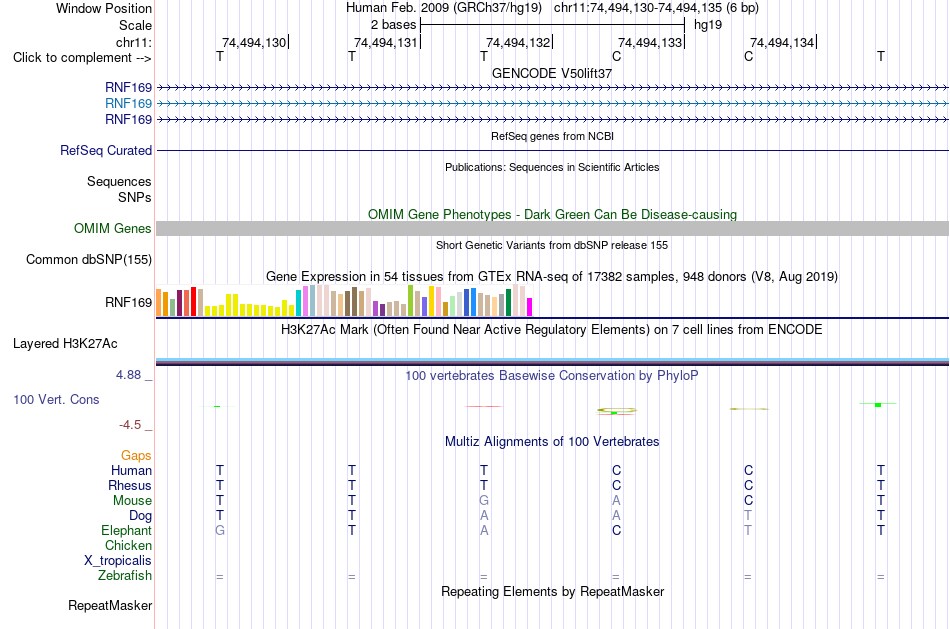Open the GTEx Gene Expression track title

point(552,277)
